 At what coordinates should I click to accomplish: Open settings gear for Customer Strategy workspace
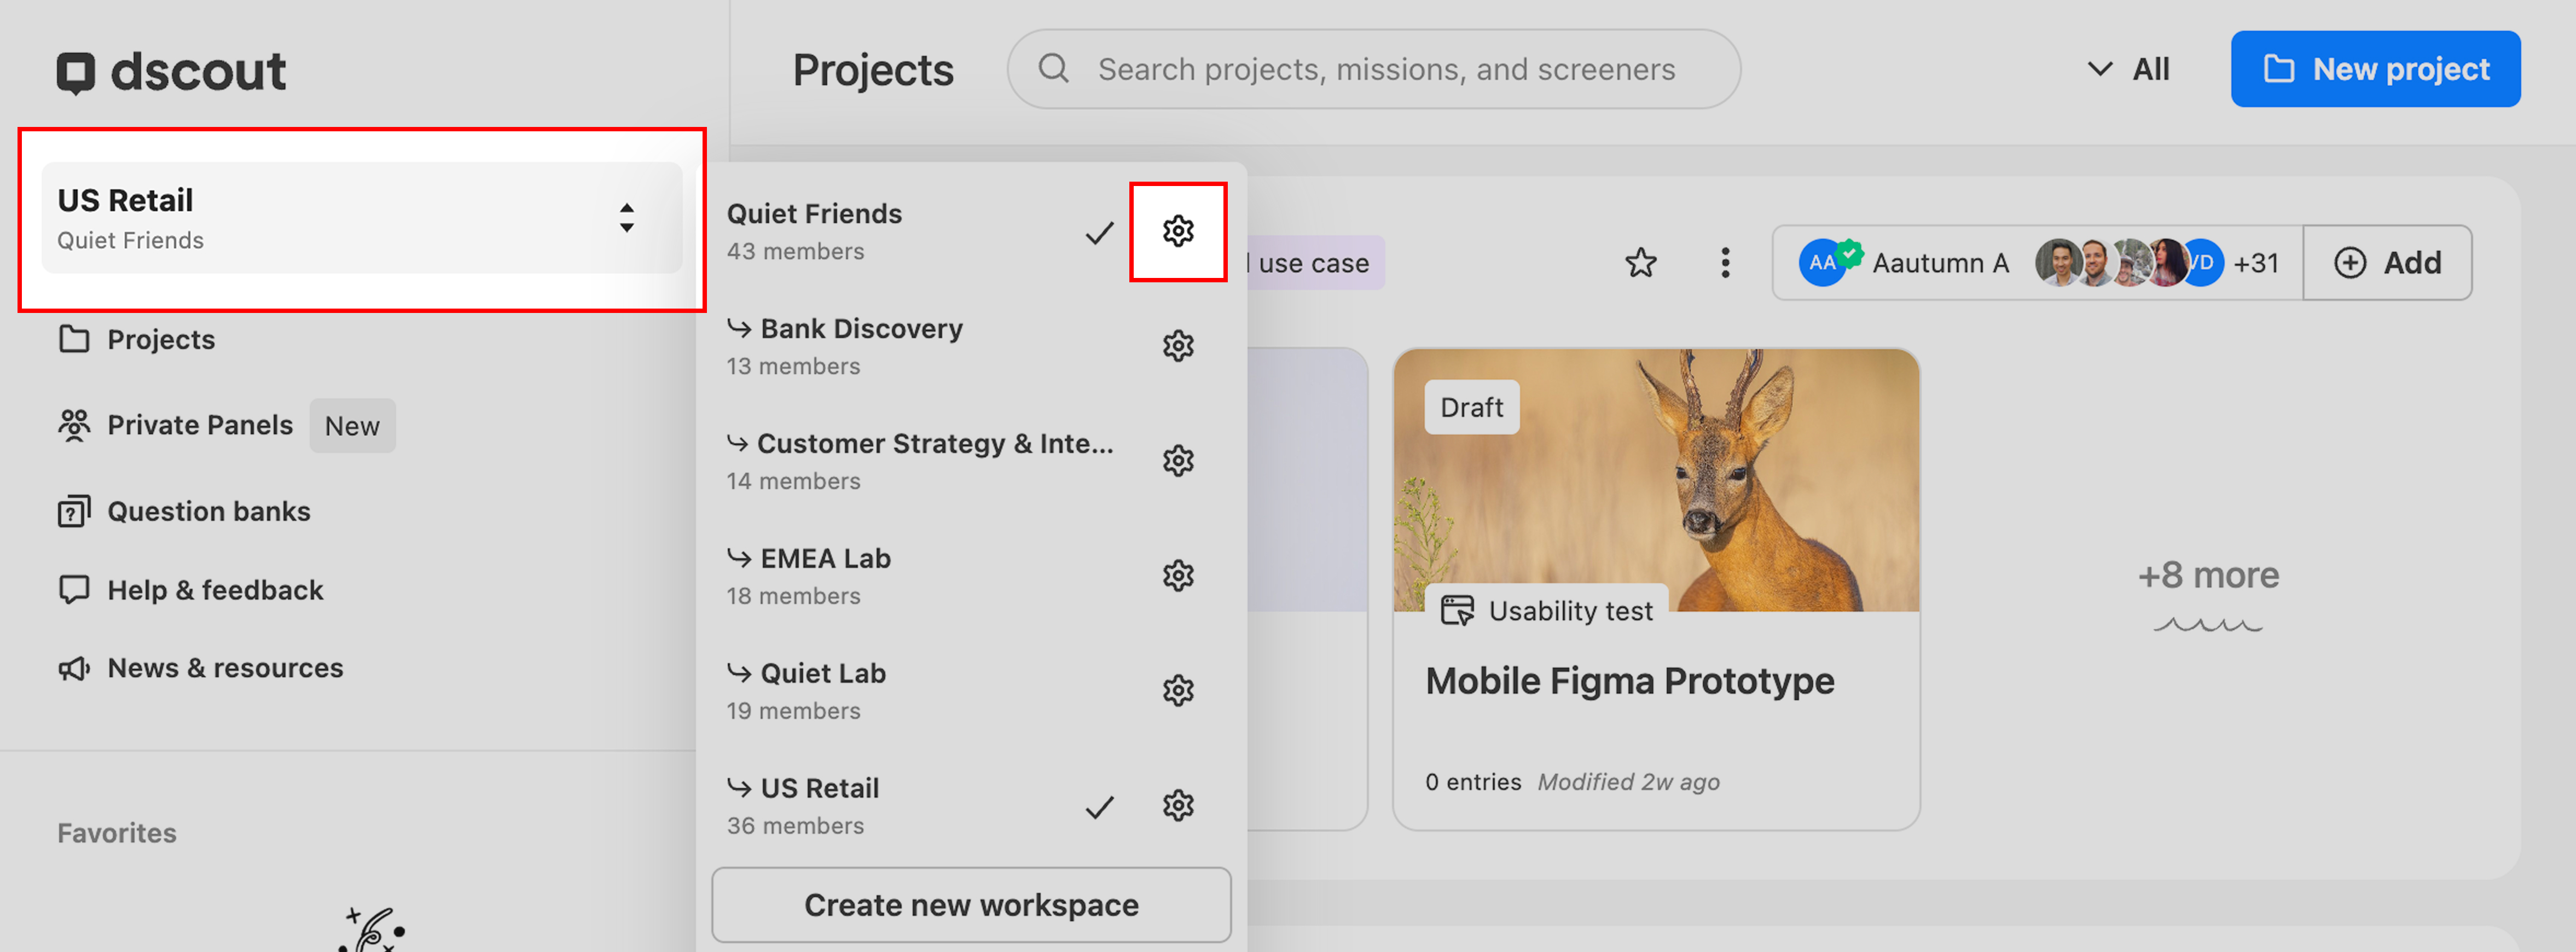(1177, 461)
